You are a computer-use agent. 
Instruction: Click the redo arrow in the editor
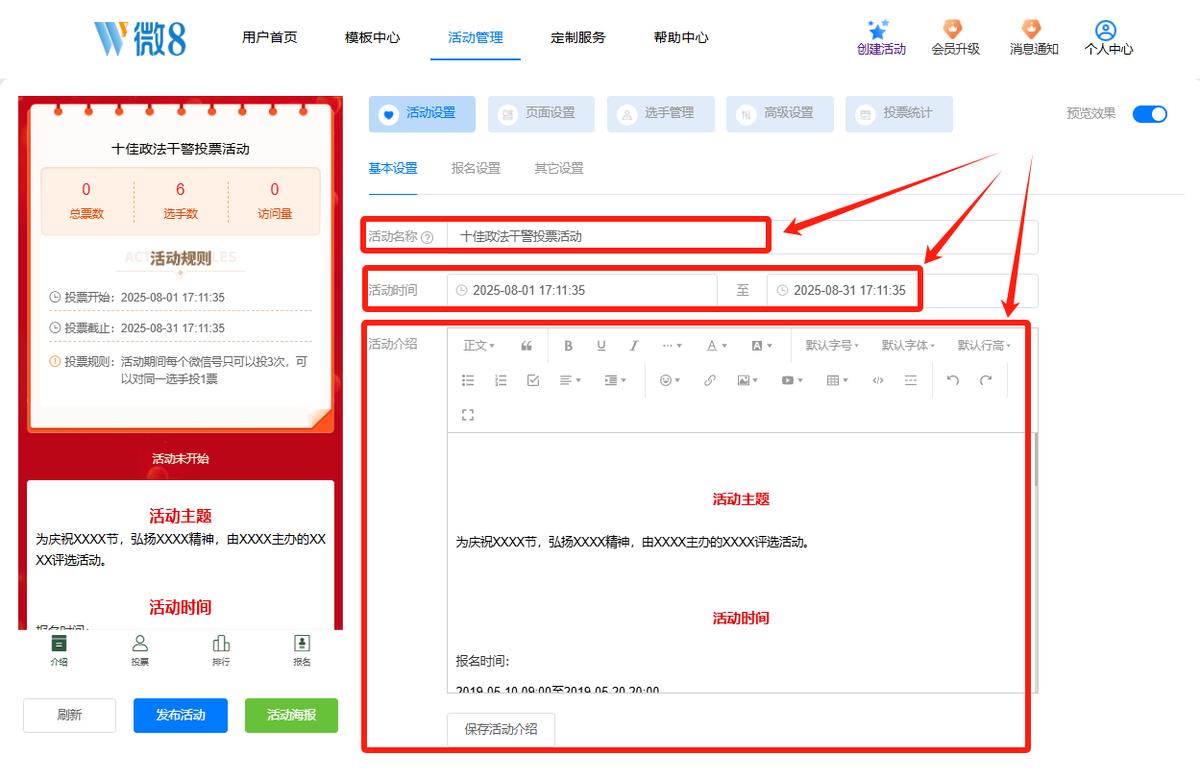[x=986, y=380]
